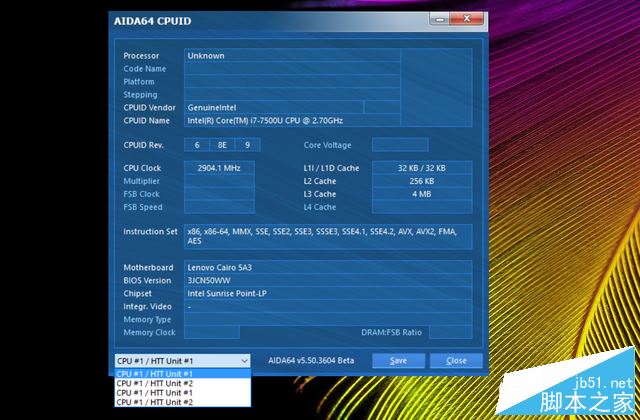The width and height of the screenshot is (640, 420).
Task: Click the 'Code Name' label
Action: tap(144, 69)
